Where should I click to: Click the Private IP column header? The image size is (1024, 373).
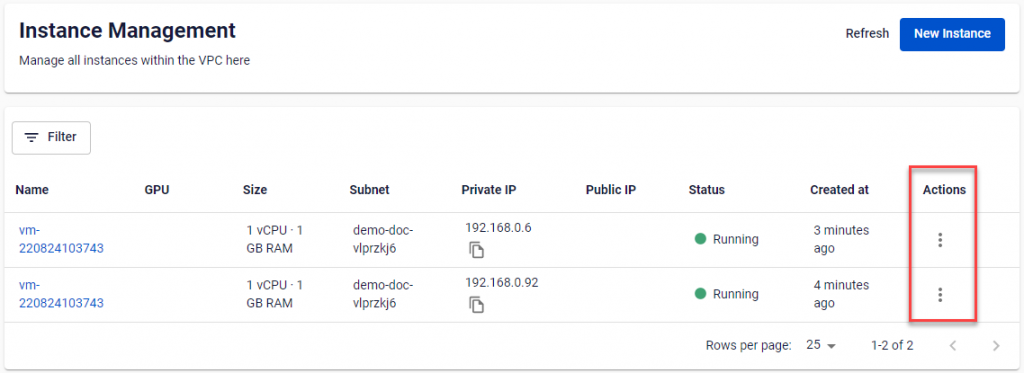pyautogui.click(x=489, y=190)
